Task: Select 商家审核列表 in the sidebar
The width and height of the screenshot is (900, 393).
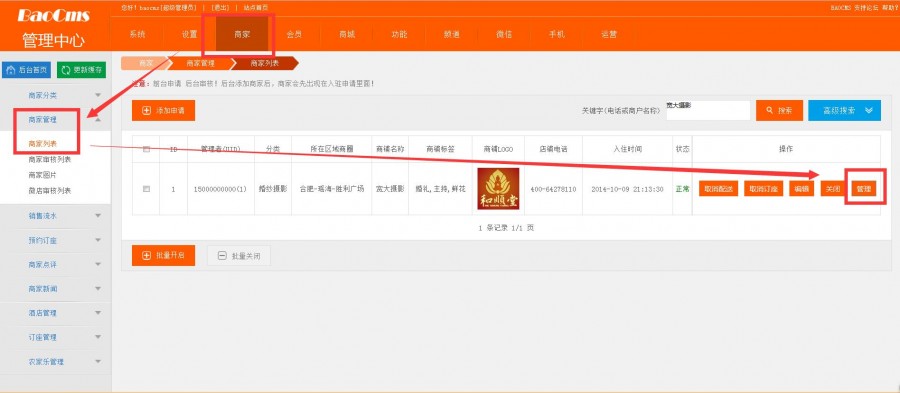Action: pos(49,159)
